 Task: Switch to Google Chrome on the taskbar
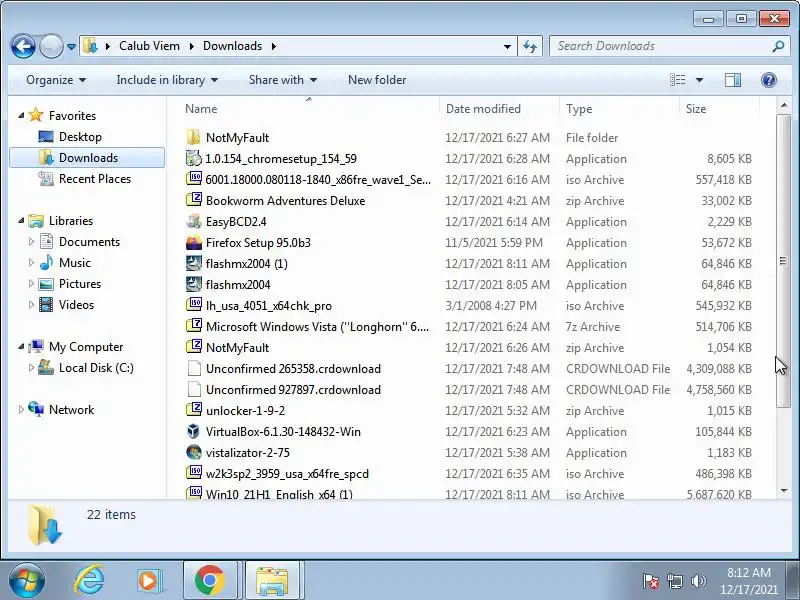click(x=210, y=581)
